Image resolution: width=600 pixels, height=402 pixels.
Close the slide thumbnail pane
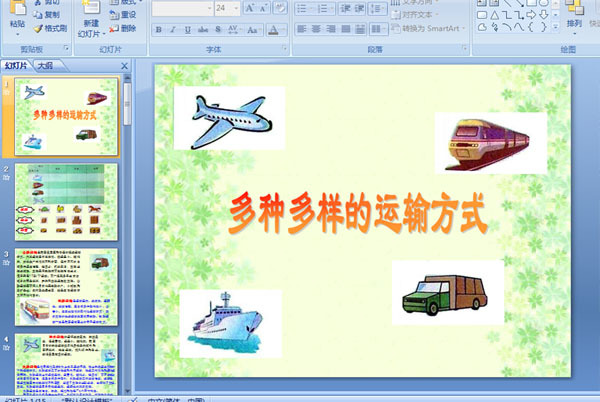click(x=124, y=66)
